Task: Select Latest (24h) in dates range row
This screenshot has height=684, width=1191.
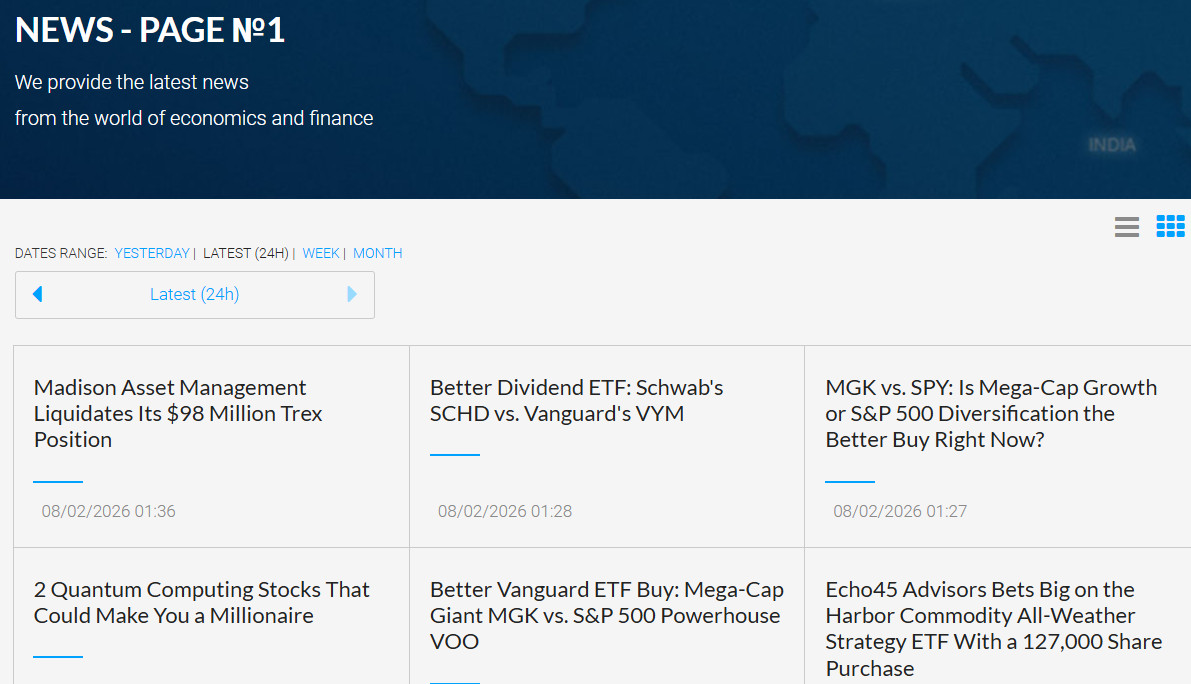Action: point(246,253)
